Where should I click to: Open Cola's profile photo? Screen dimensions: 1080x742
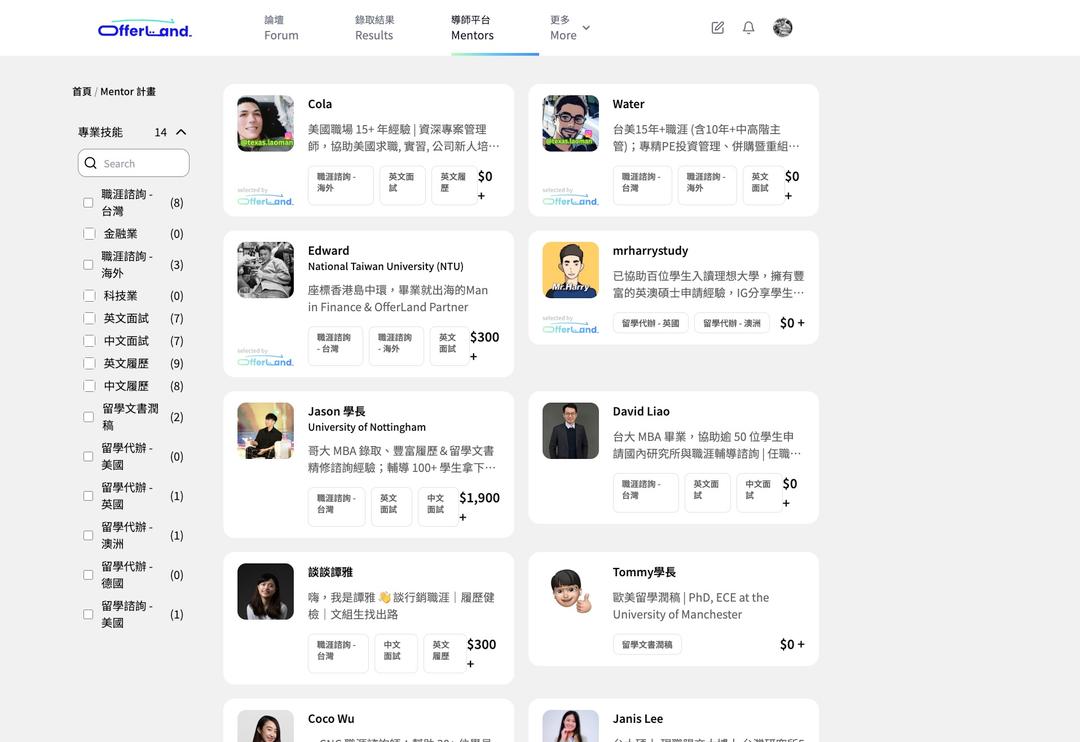[x=265, y=123]
